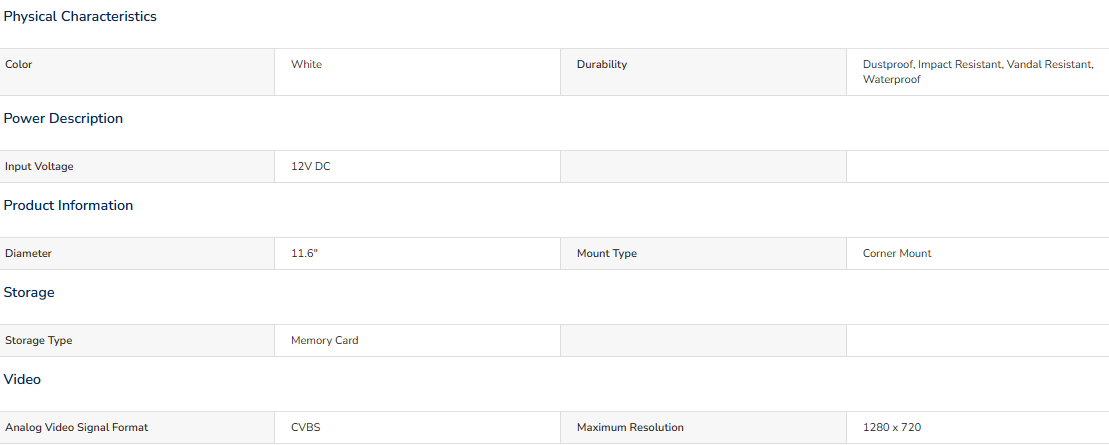
Task: Click the Color label cell
Action: [x=137, y=72]
